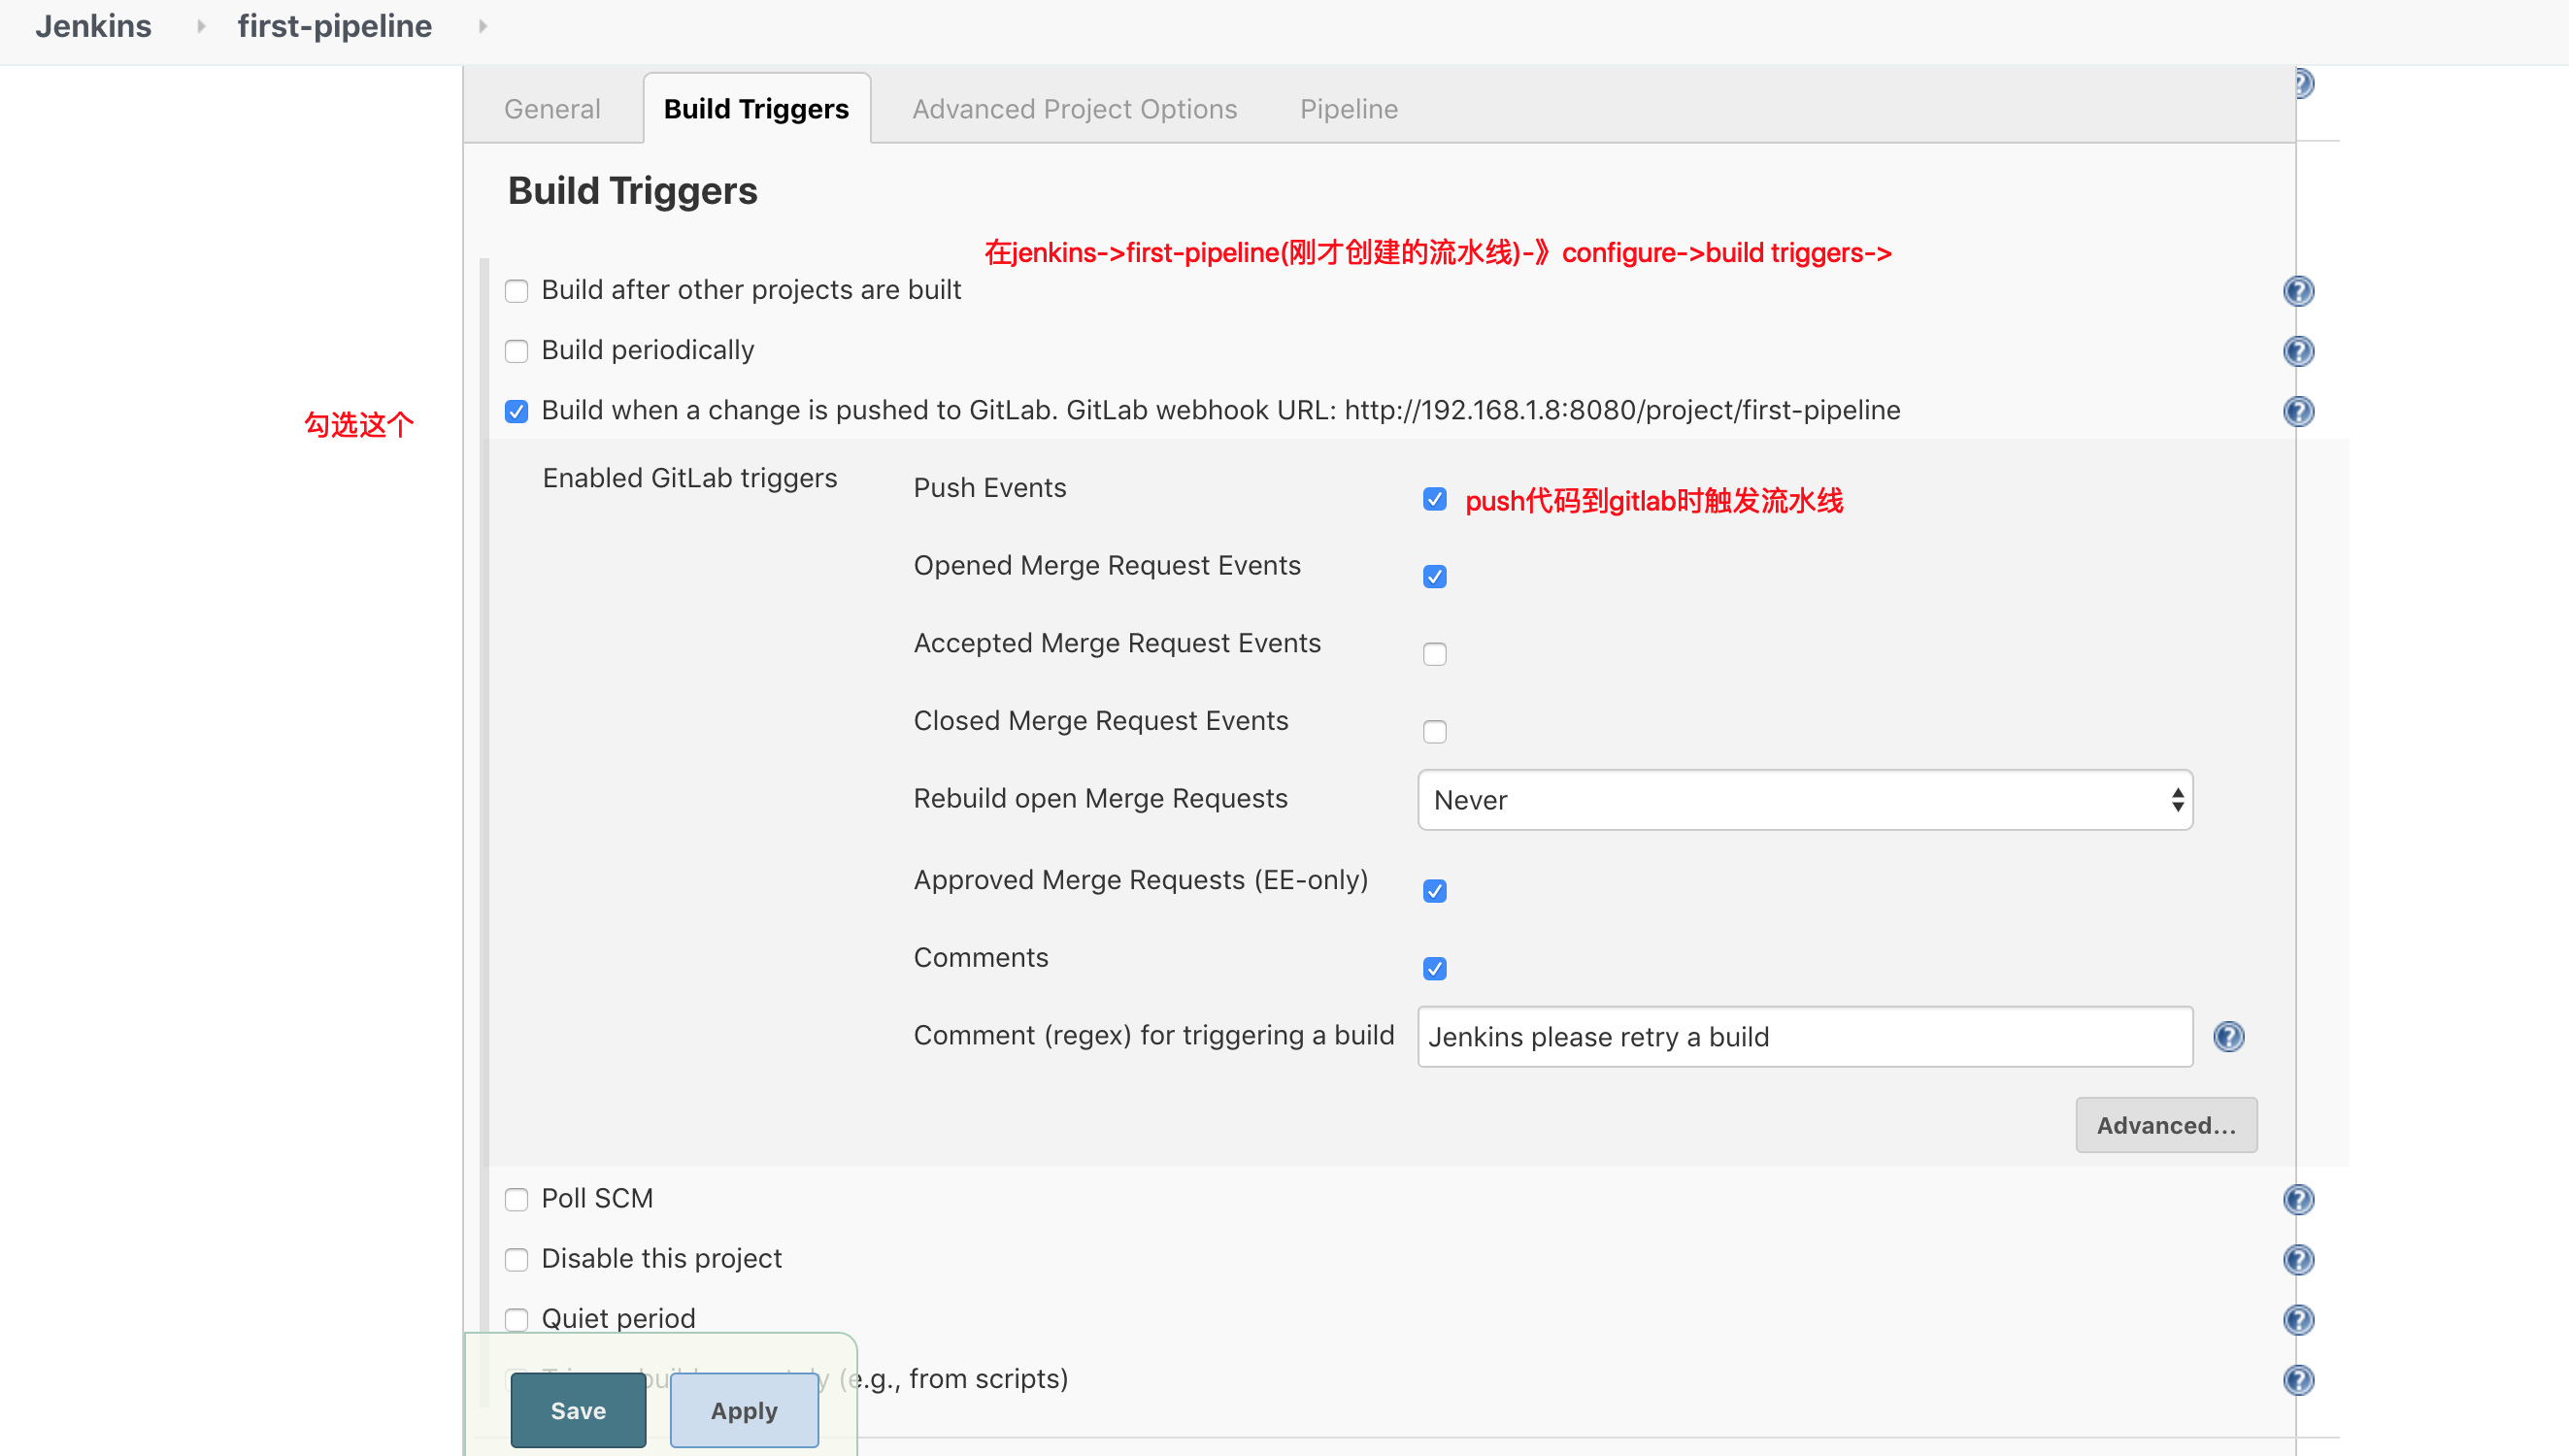Viewport: 2569px width, 1456px height.
Task: Open Rebuild open Merge Requests dropdown
Action: [1804, 800]
